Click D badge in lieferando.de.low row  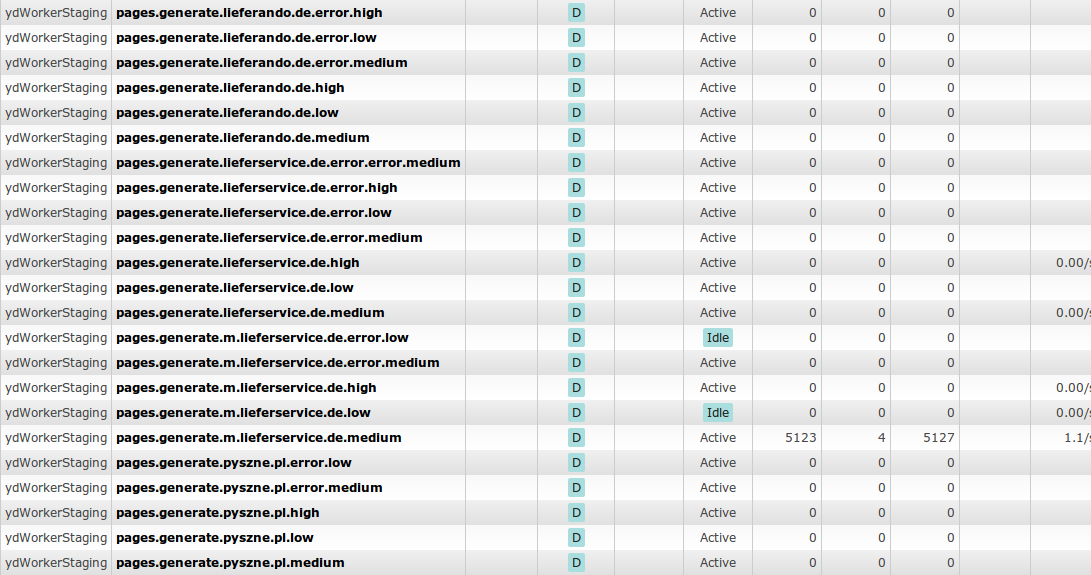(576, 113)
